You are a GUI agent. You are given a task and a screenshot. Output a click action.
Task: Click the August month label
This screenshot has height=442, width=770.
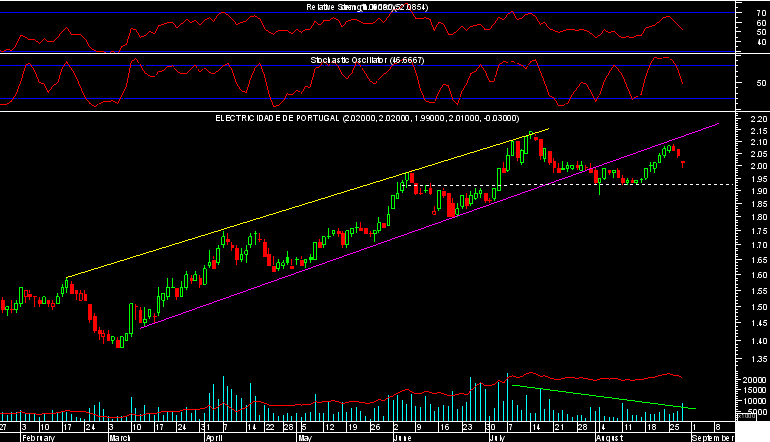point(609,438)
